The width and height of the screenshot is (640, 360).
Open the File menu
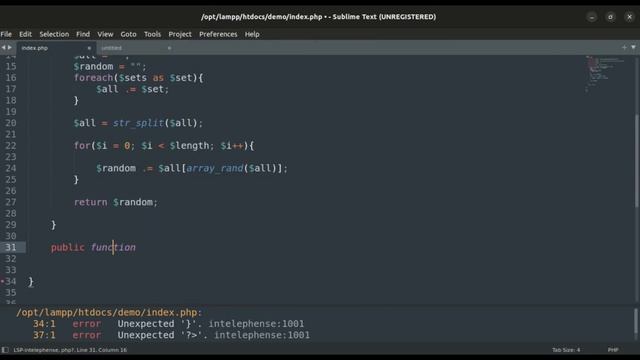click(x=6, y=34)
